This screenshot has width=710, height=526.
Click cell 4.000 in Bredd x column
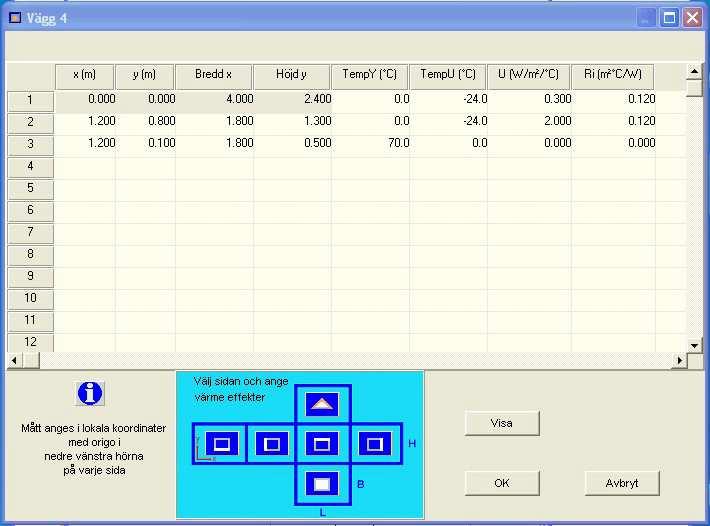(x=215, y=101)
